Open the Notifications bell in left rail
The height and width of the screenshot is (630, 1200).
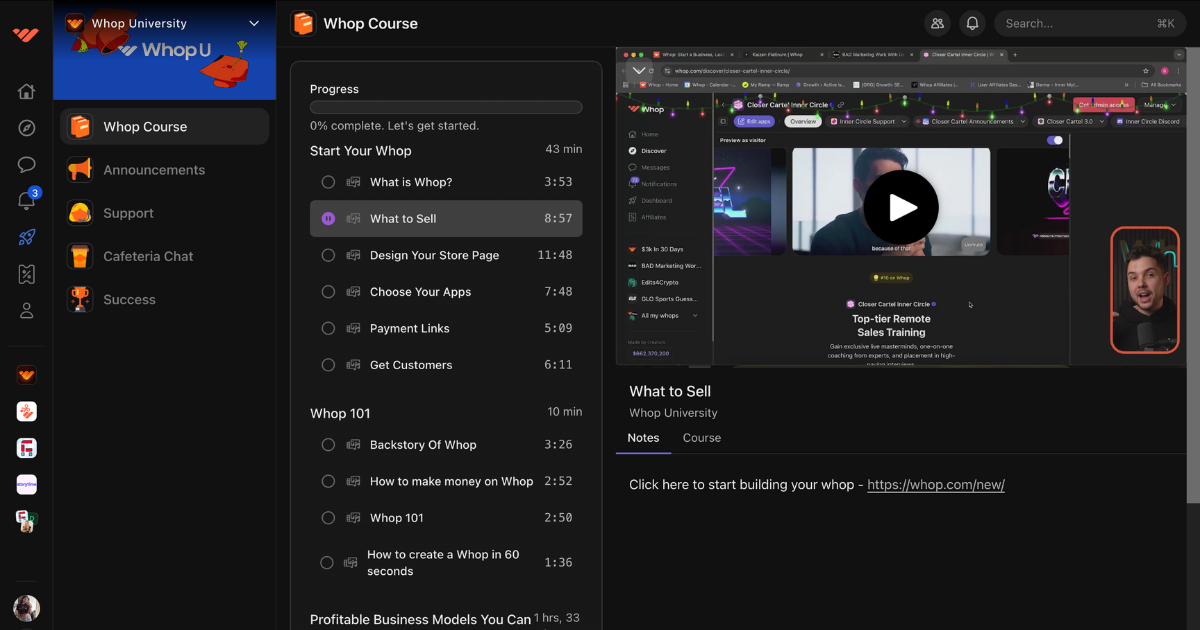tap(26, 201)
